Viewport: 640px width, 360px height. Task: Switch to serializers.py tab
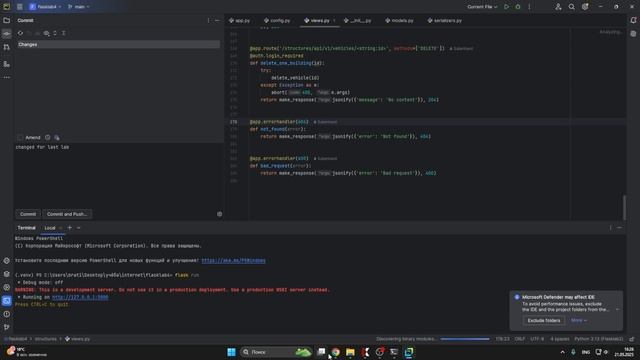point(444,20)
